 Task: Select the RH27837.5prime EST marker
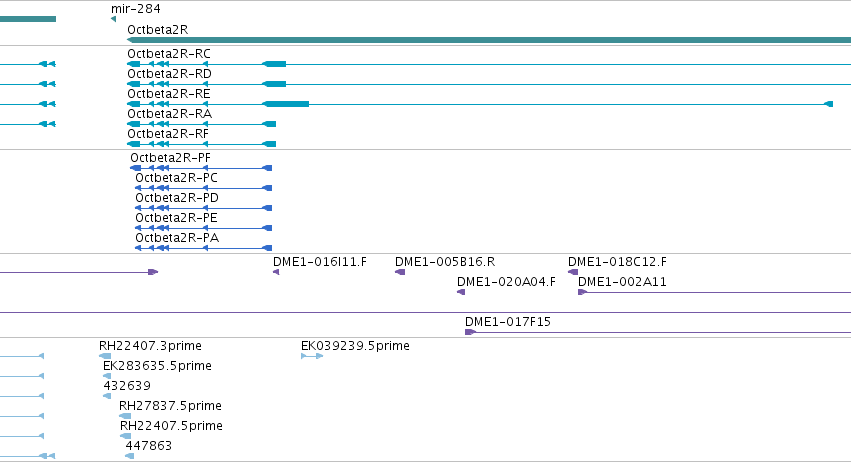click(125, 416)
